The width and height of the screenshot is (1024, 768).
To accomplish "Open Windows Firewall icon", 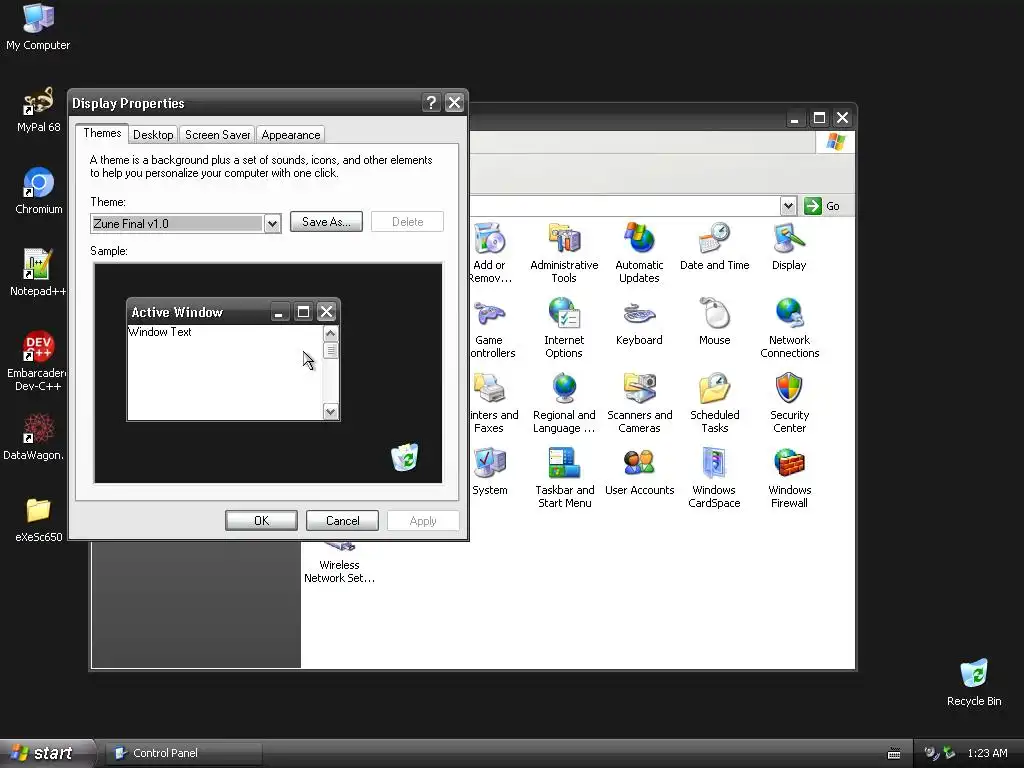I will point(789,478).
